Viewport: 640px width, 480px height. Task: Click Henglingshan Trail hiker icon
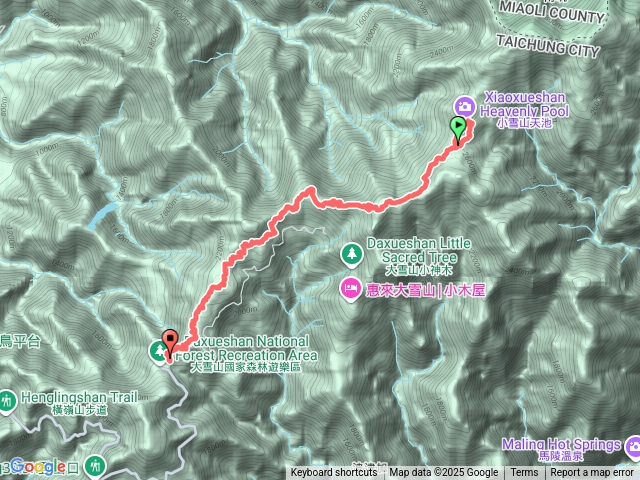tap(7, 402)
